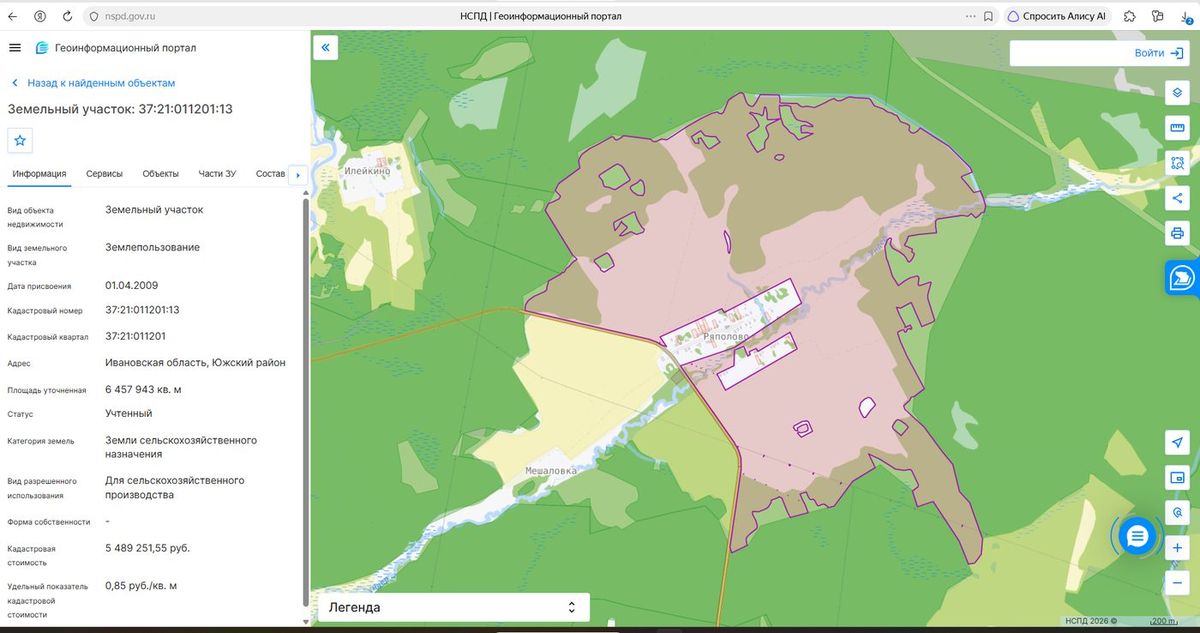Open the browser three-dots page menu
Viewport: 1200px width, 633px height.
coord(970,16)
